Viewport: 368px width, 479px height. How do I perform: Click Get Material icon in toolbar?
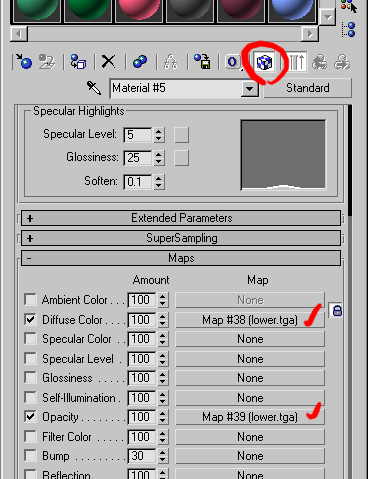(23, 61)
